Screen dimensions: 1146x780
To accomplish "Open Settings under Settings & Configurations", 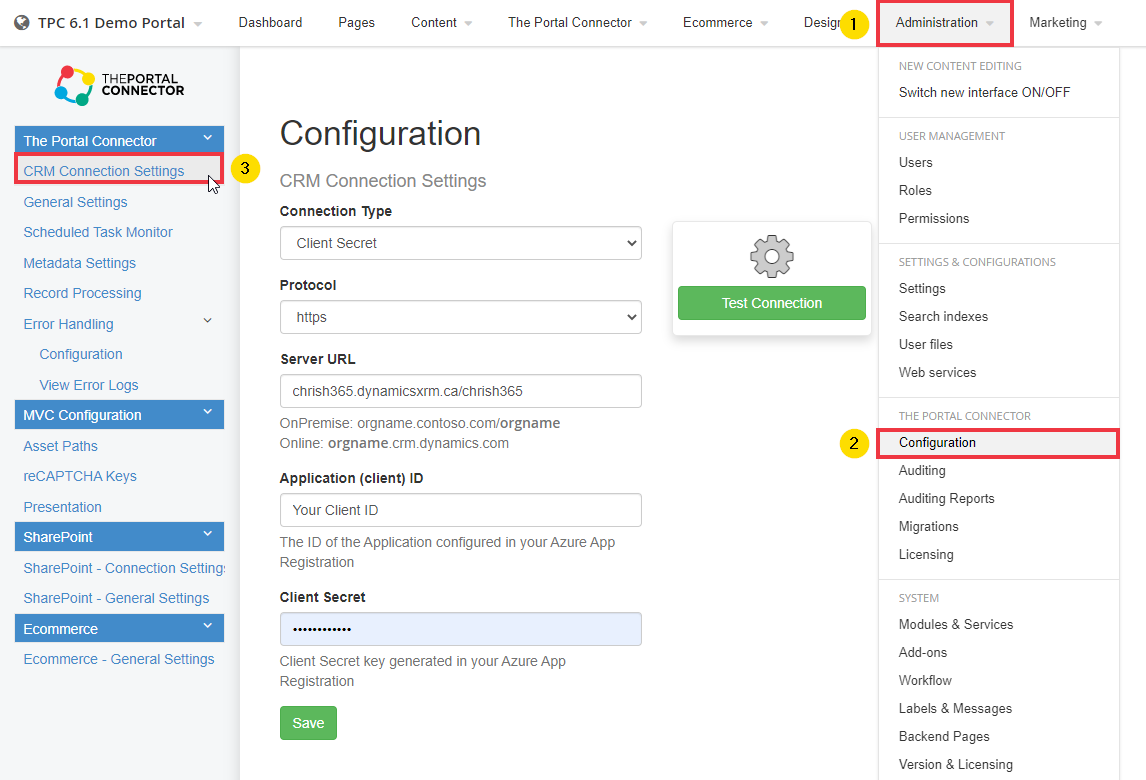I will point(922,289).
